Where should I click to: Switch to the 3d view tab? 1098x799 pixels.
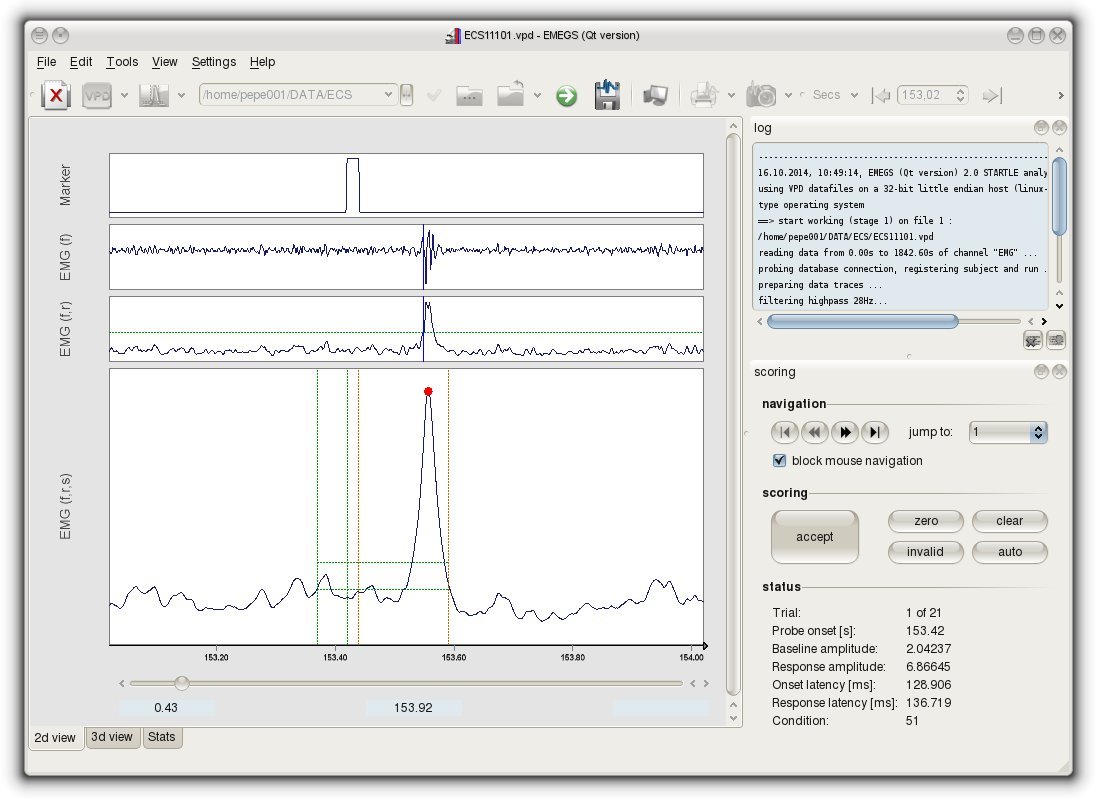[111, 738]
